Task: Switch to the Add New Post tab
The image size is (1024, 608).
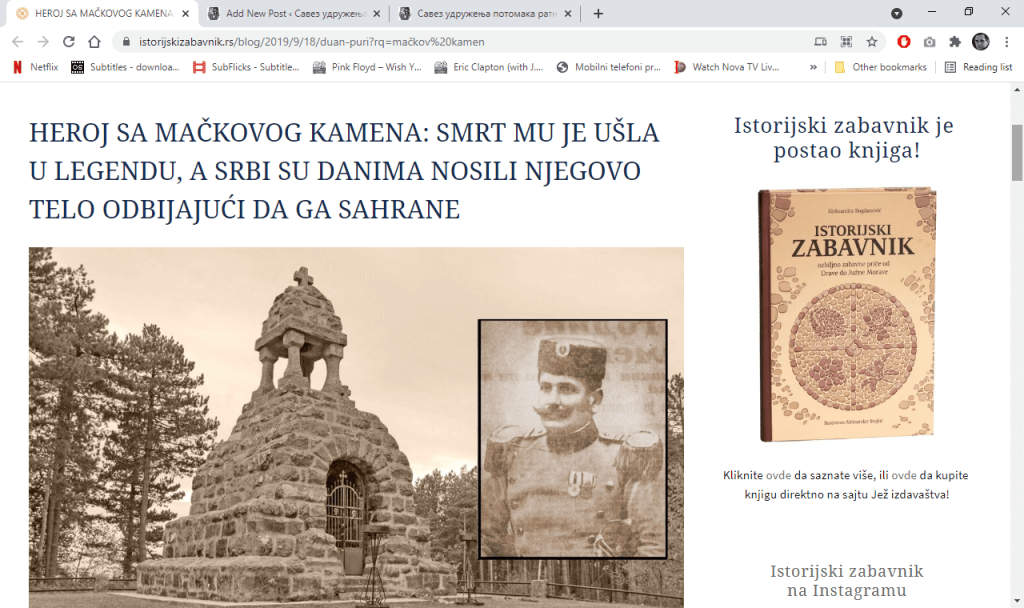Action: (285, 14)
